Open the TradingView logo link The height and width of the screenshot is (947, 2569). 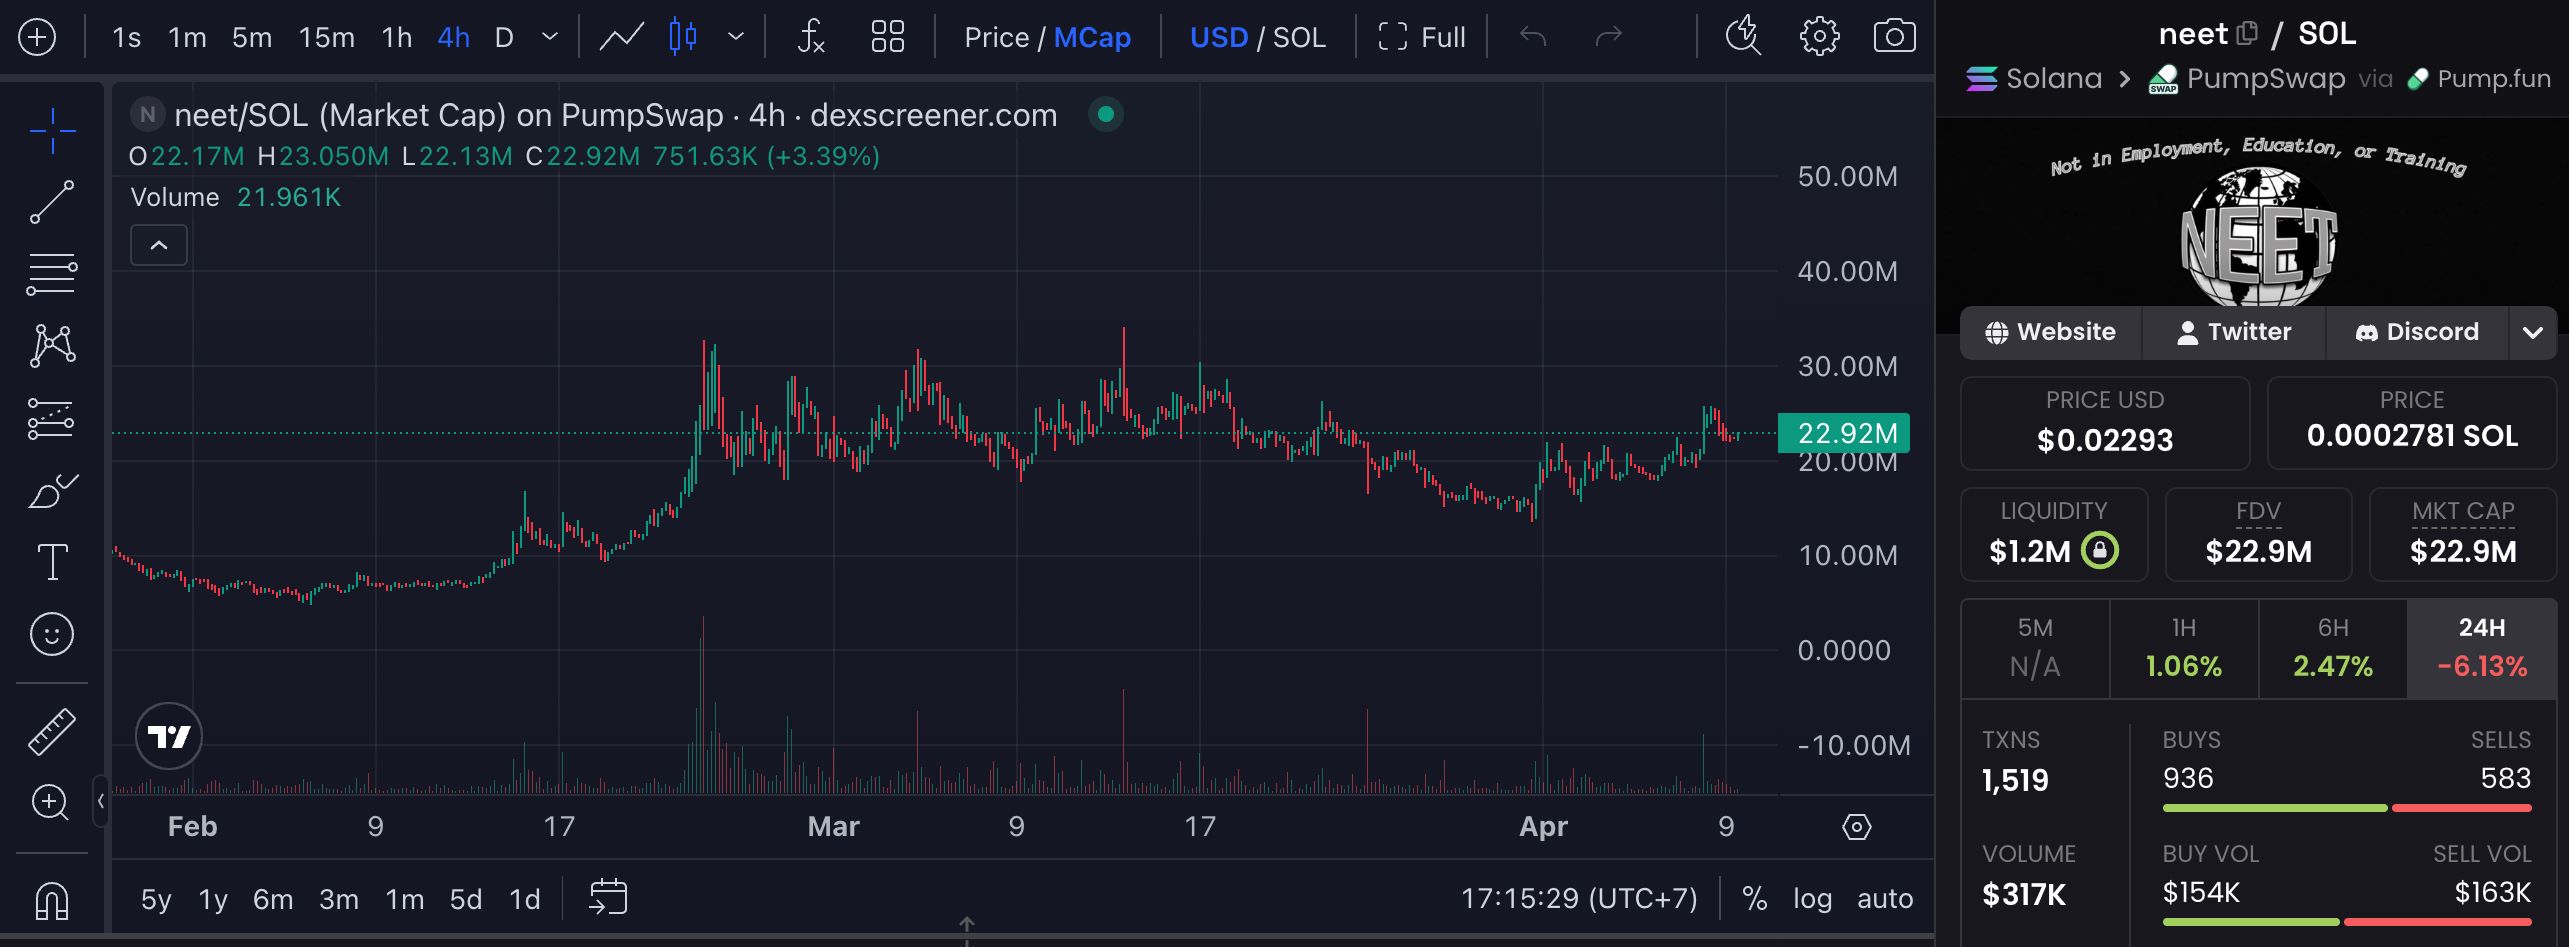coord(169,737)
